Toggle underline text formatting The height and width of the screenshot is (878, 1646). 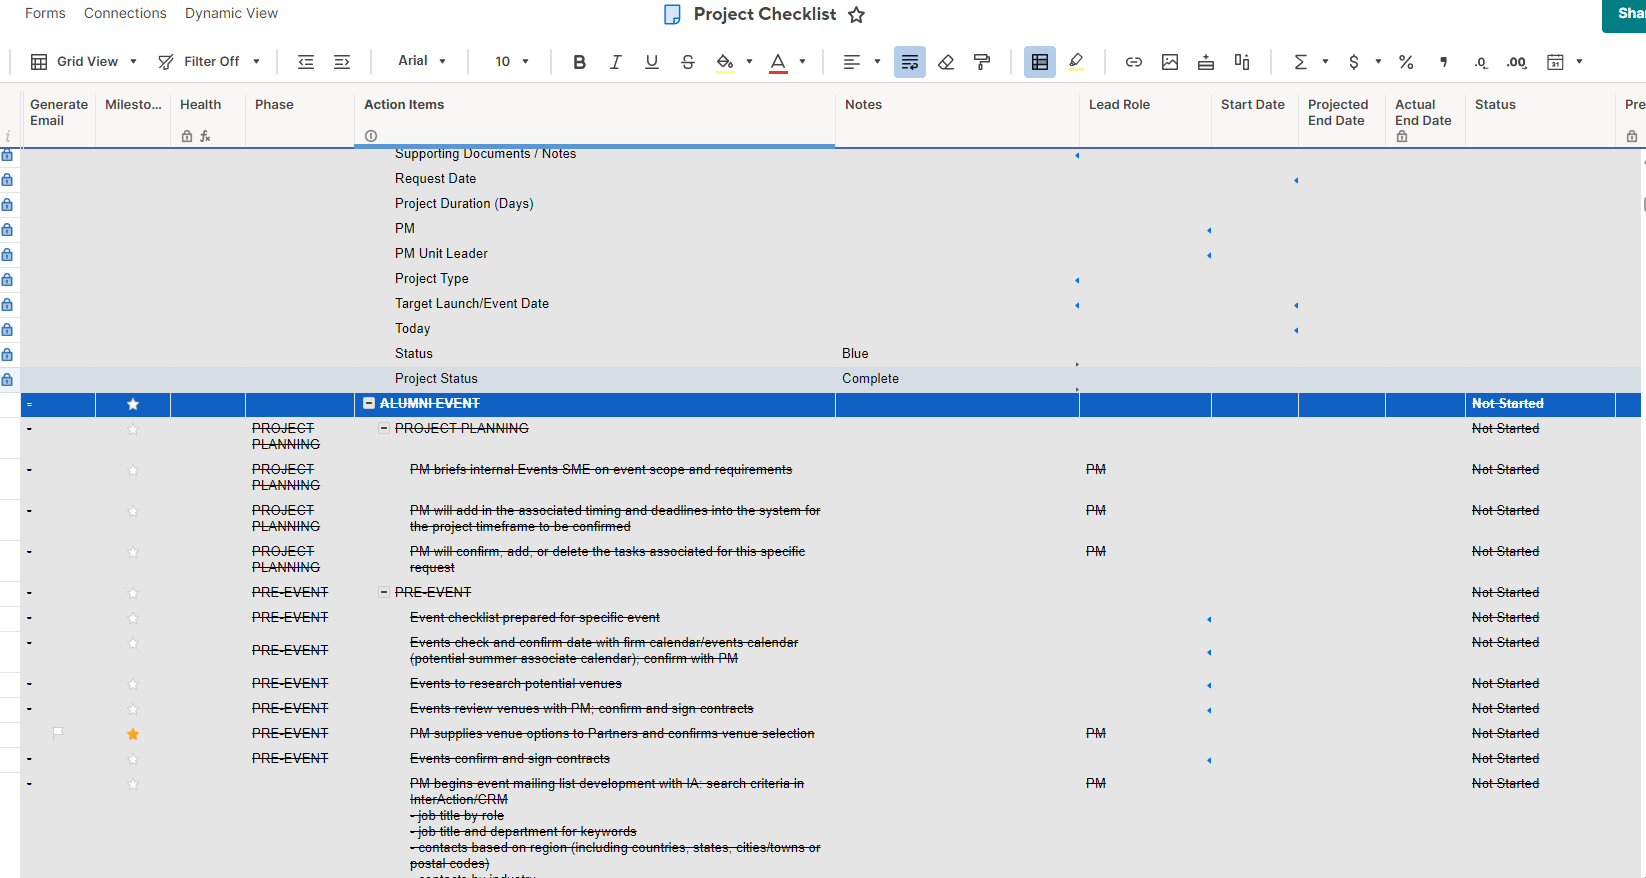[x=652, y=62]
